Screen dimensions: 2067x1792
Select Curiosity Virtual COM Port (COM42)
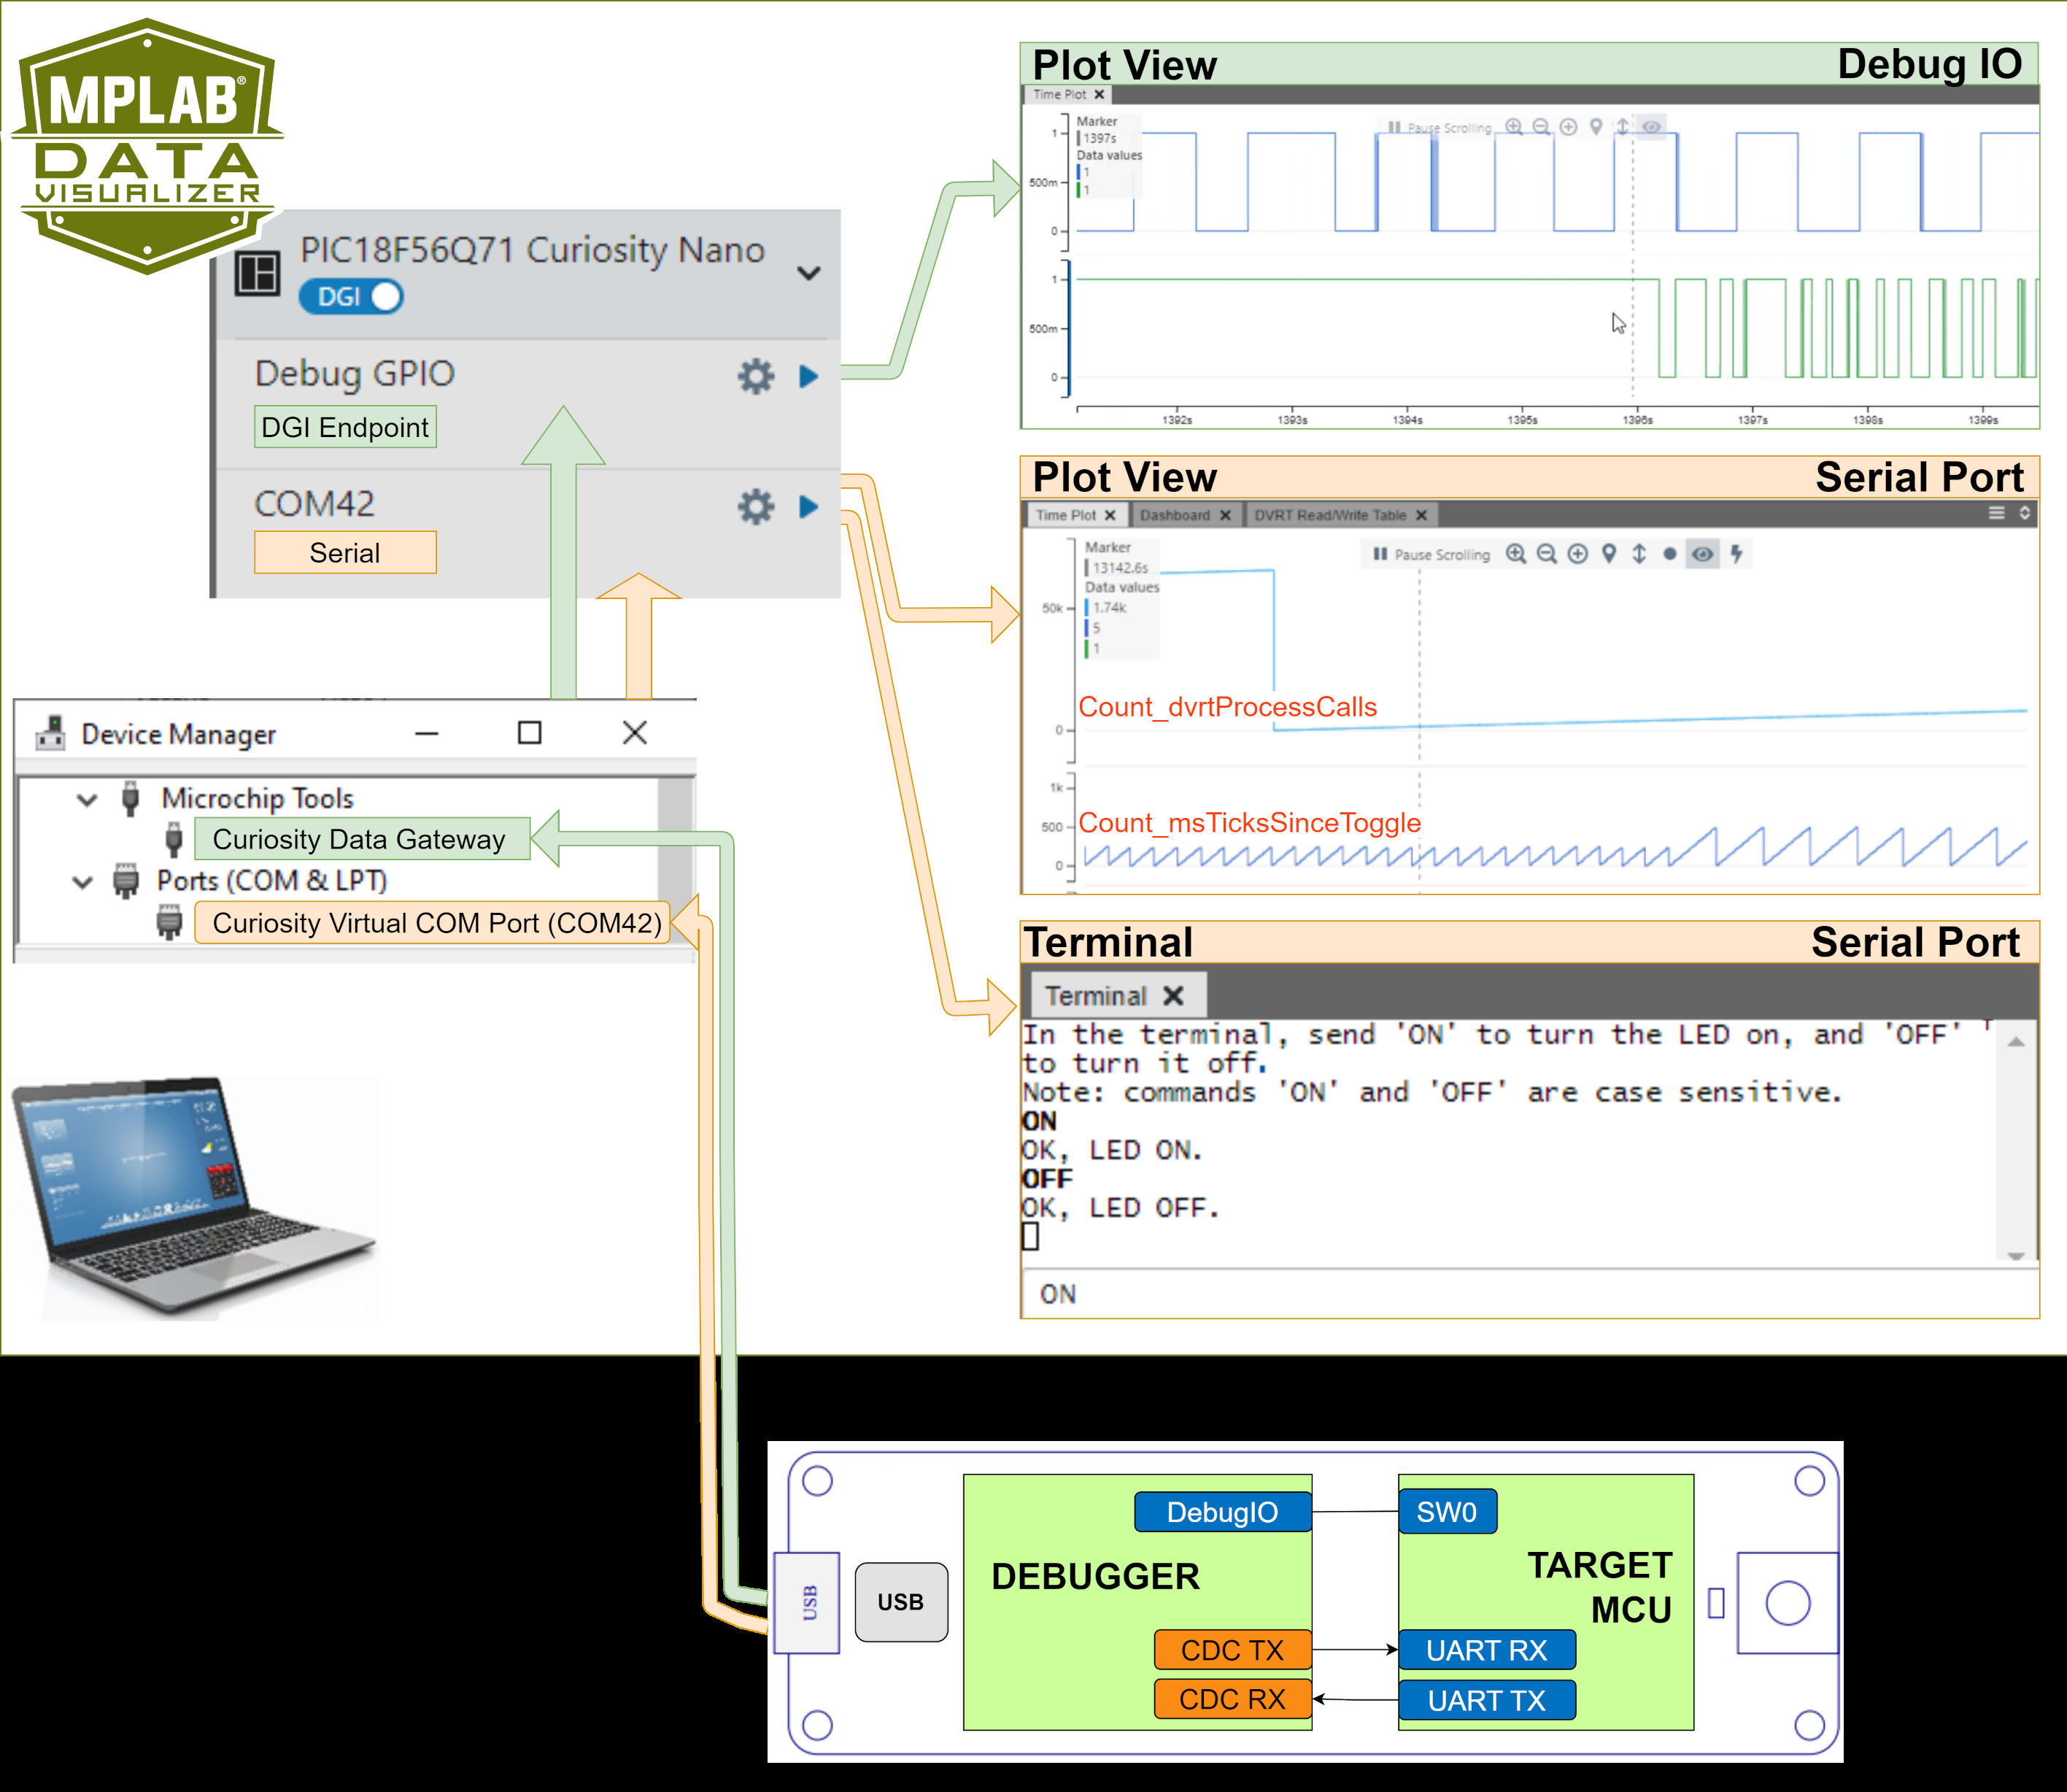tap(436, 922)
